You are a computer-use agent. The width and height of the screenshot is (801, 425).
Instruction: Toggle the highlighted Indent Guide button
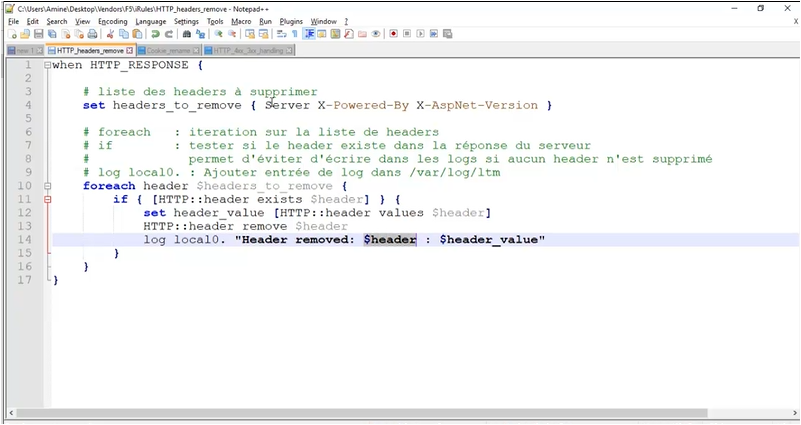(310, 33)
